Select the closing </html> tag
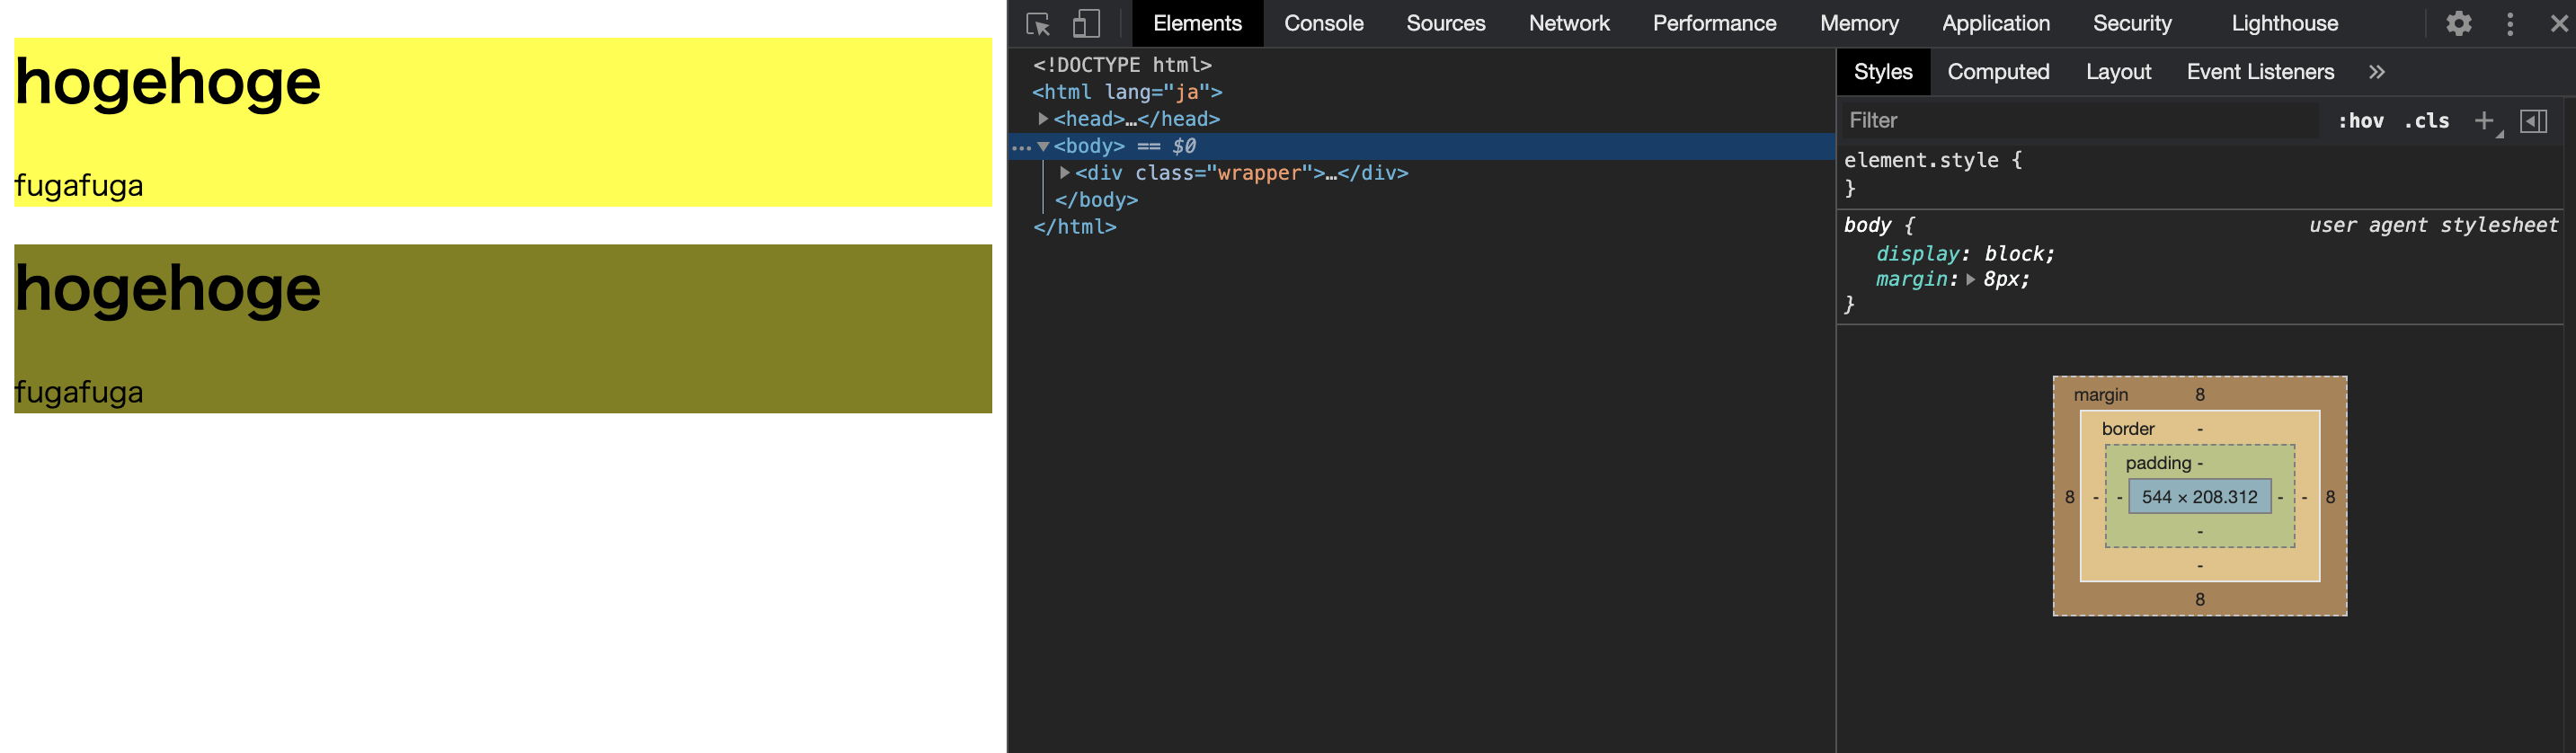This screenshot has width=2576, height=753. 1074,227
